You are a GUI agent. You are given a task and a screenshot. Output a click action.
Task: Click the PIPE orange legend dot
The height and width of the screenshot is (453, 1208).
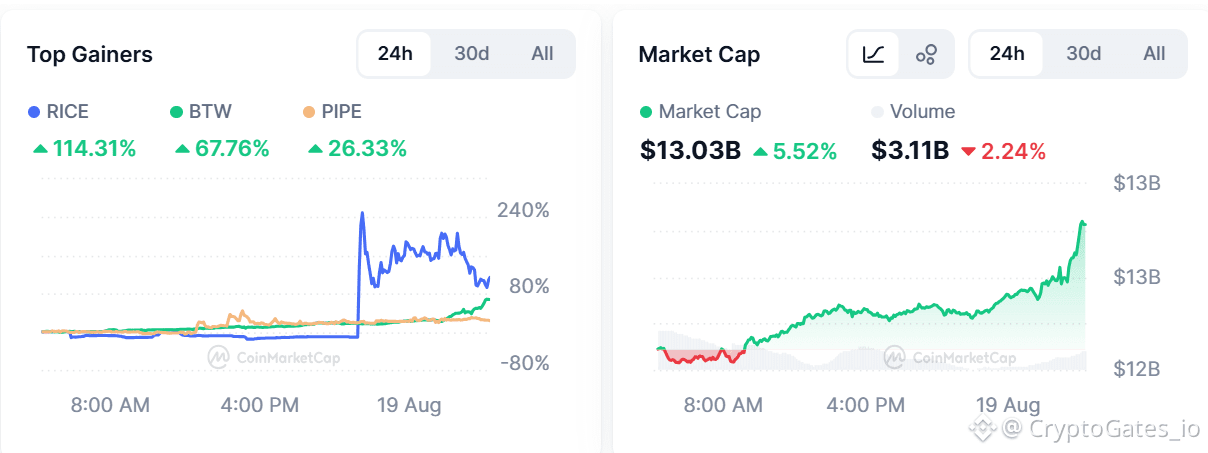310,112
